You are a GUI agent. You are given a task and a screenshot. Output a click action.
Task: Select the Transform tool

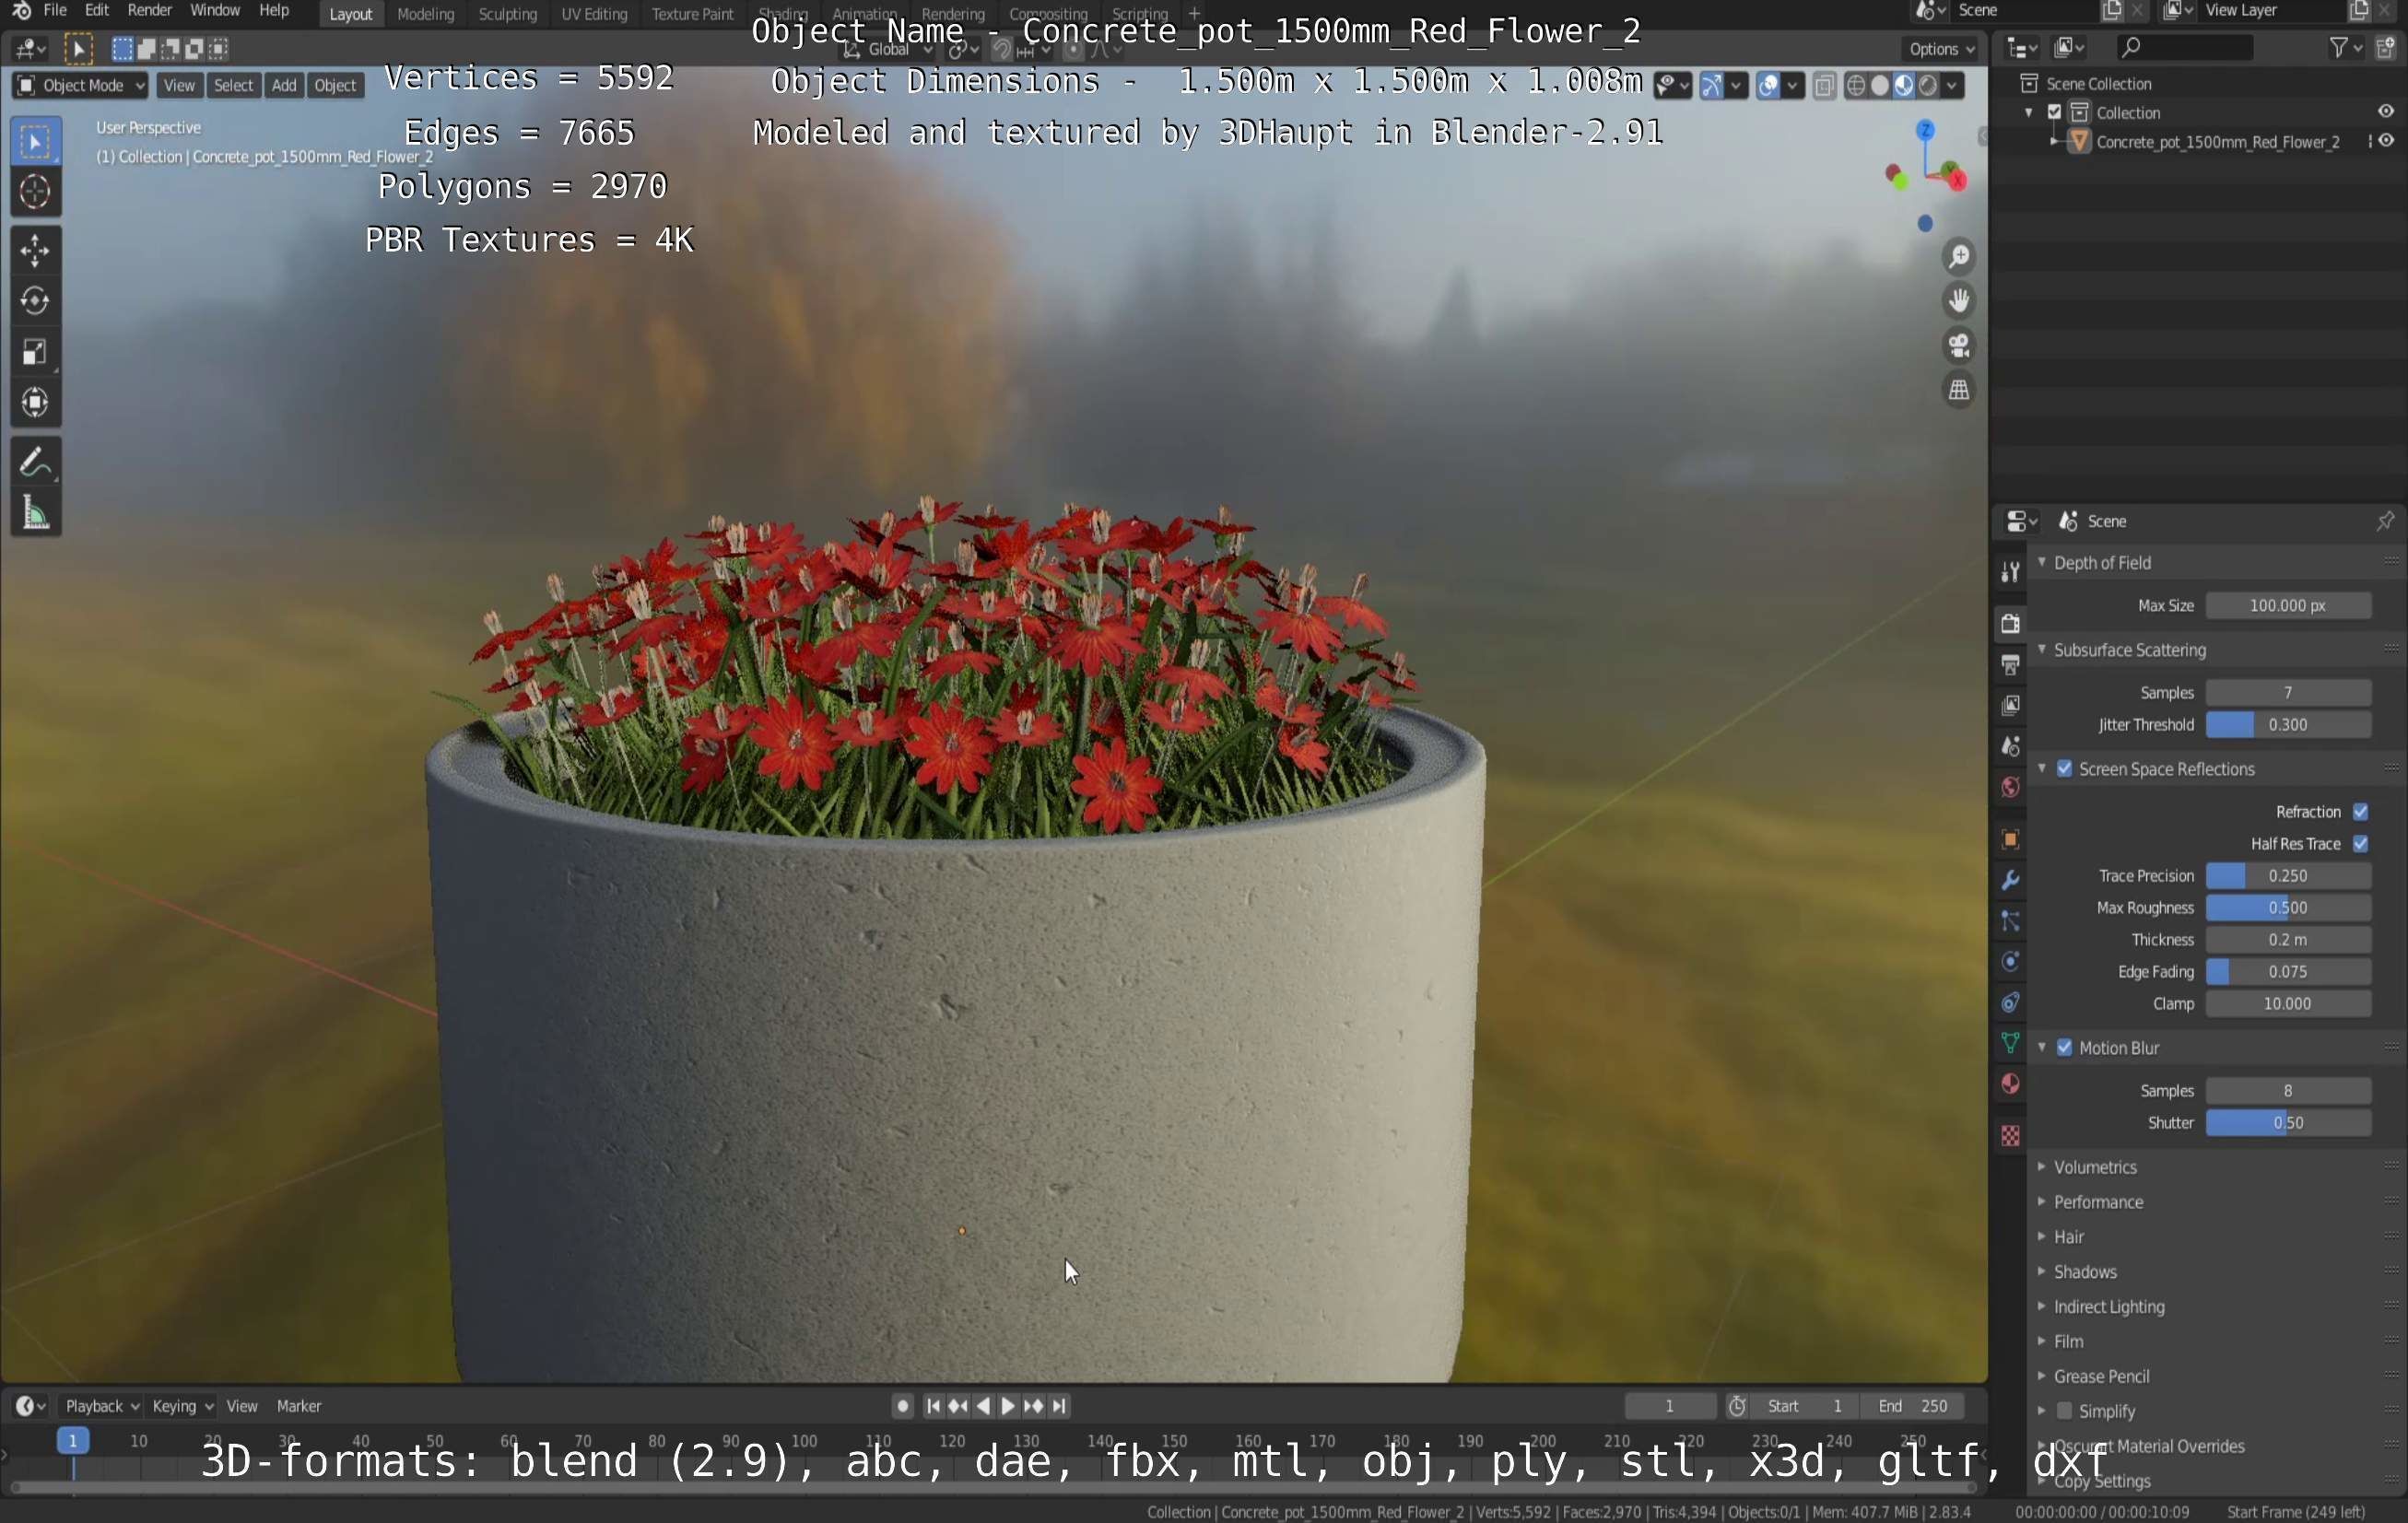coord(35,403)
